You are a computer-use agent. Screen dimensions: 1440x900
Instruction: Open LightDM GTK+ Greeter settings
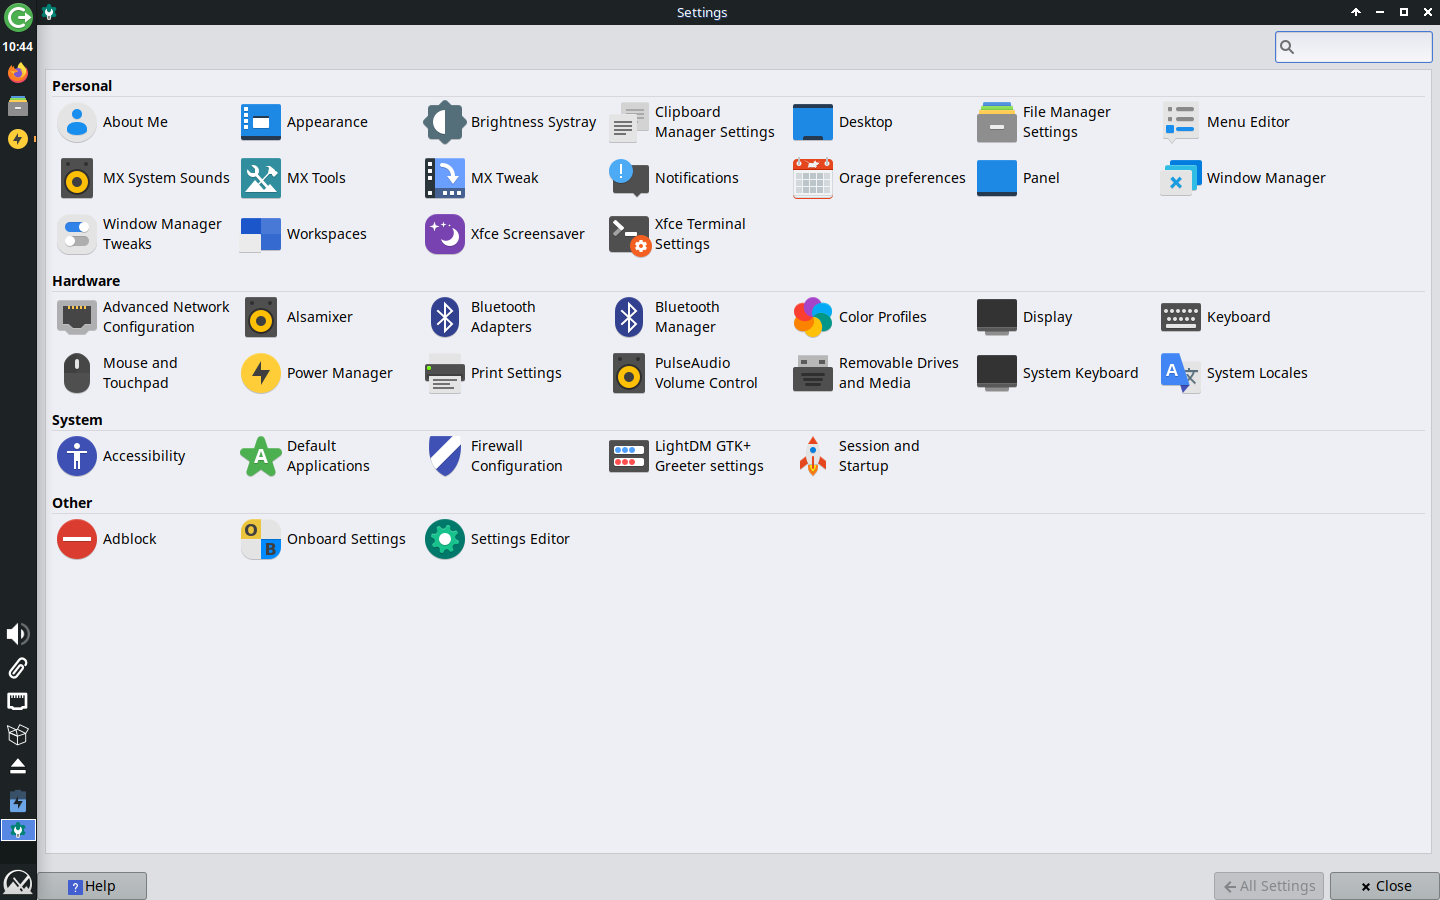(x=687, y=456)
